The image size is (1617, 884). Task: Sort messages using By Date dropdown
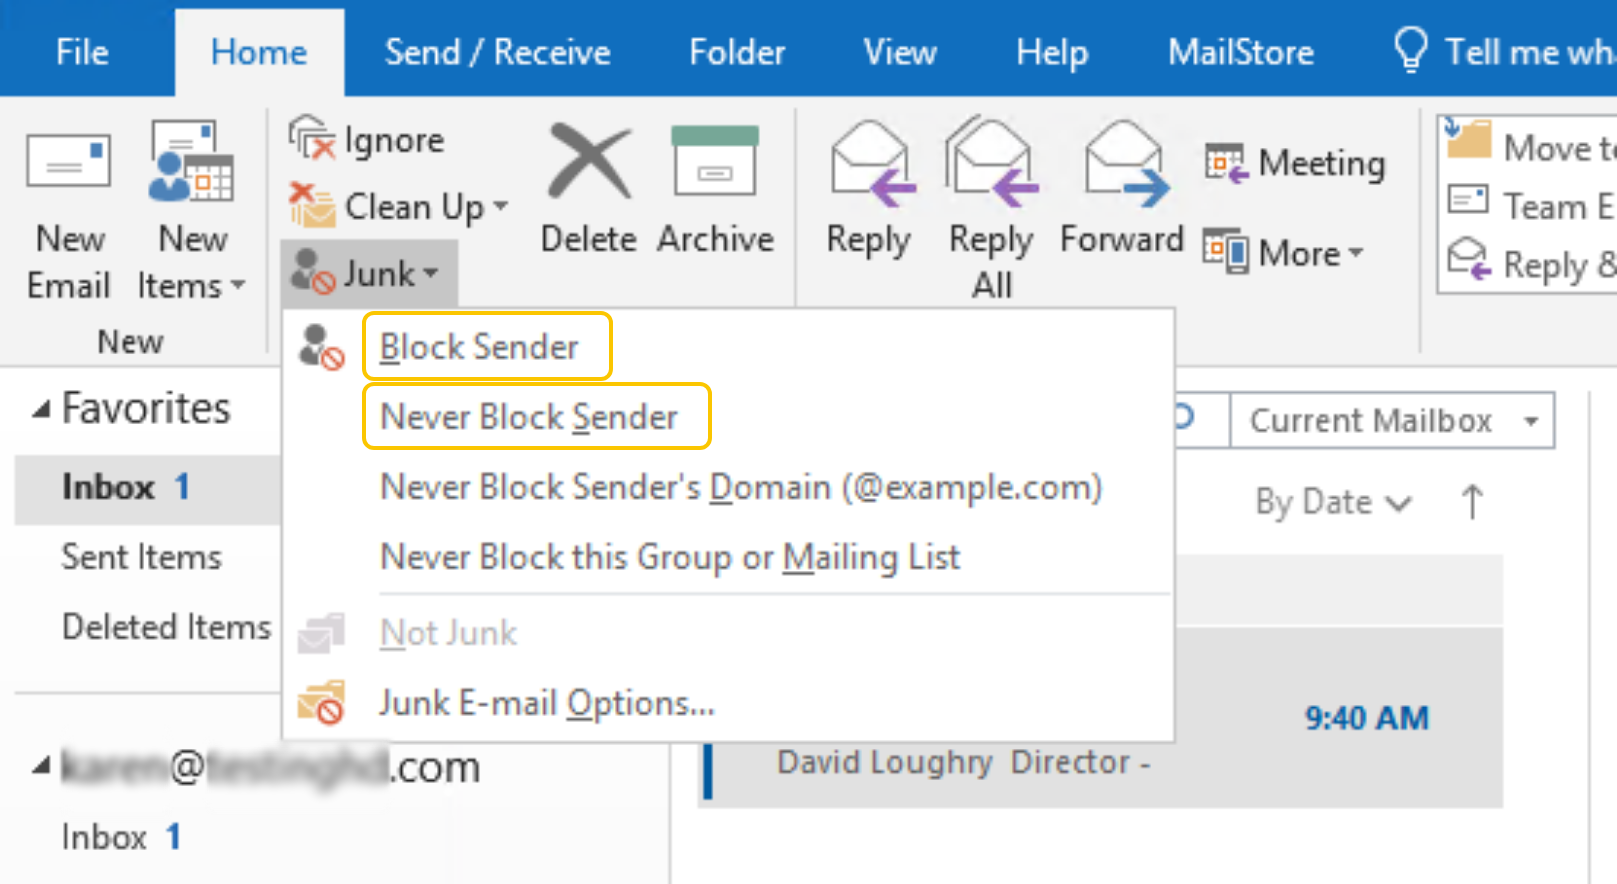(x=1332, y=502)
